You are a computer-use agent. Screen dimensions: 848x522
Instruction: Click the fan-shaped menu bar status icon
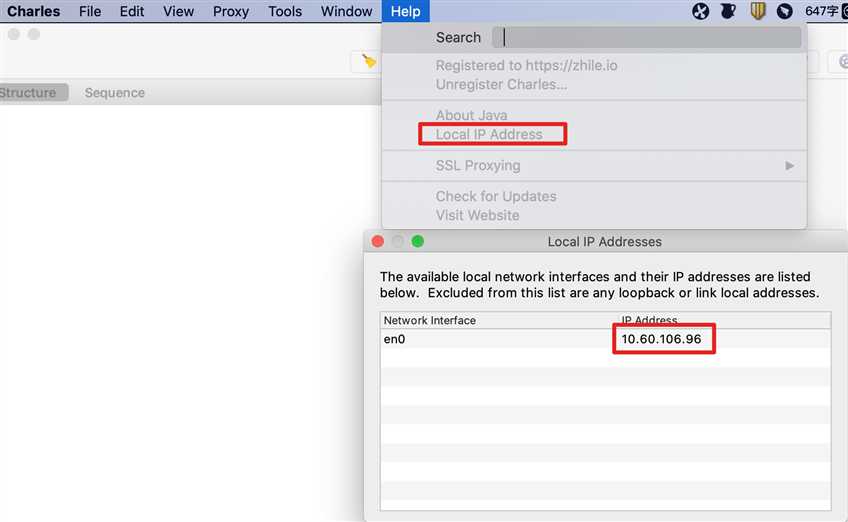[x=700, y=11]
